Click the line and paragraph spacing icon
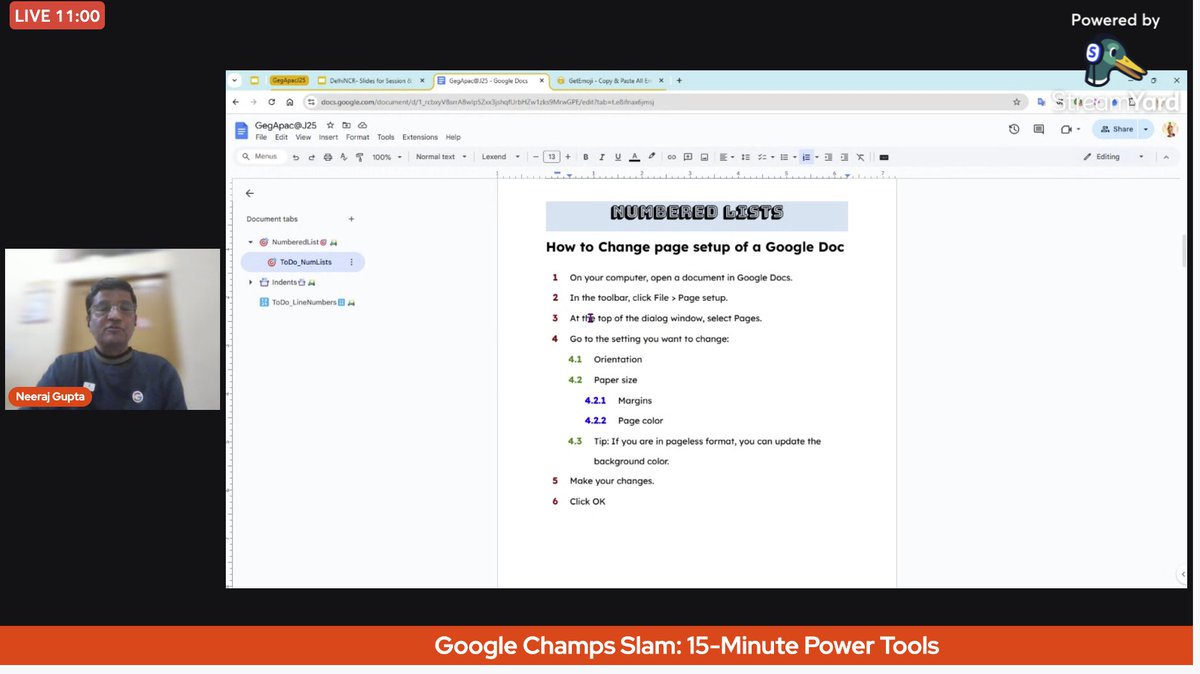This screenshot has height=674, width=1200. tap(746, 157)
